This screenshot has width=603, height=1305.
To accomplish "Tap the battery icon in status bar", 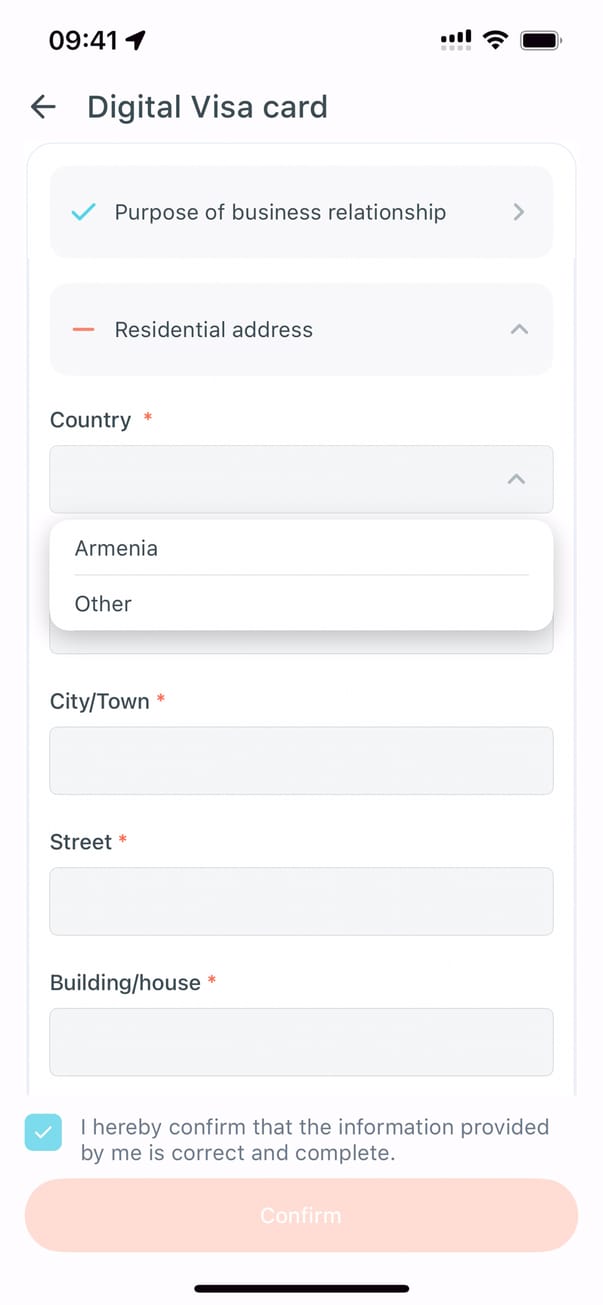I will pos(541,40).
